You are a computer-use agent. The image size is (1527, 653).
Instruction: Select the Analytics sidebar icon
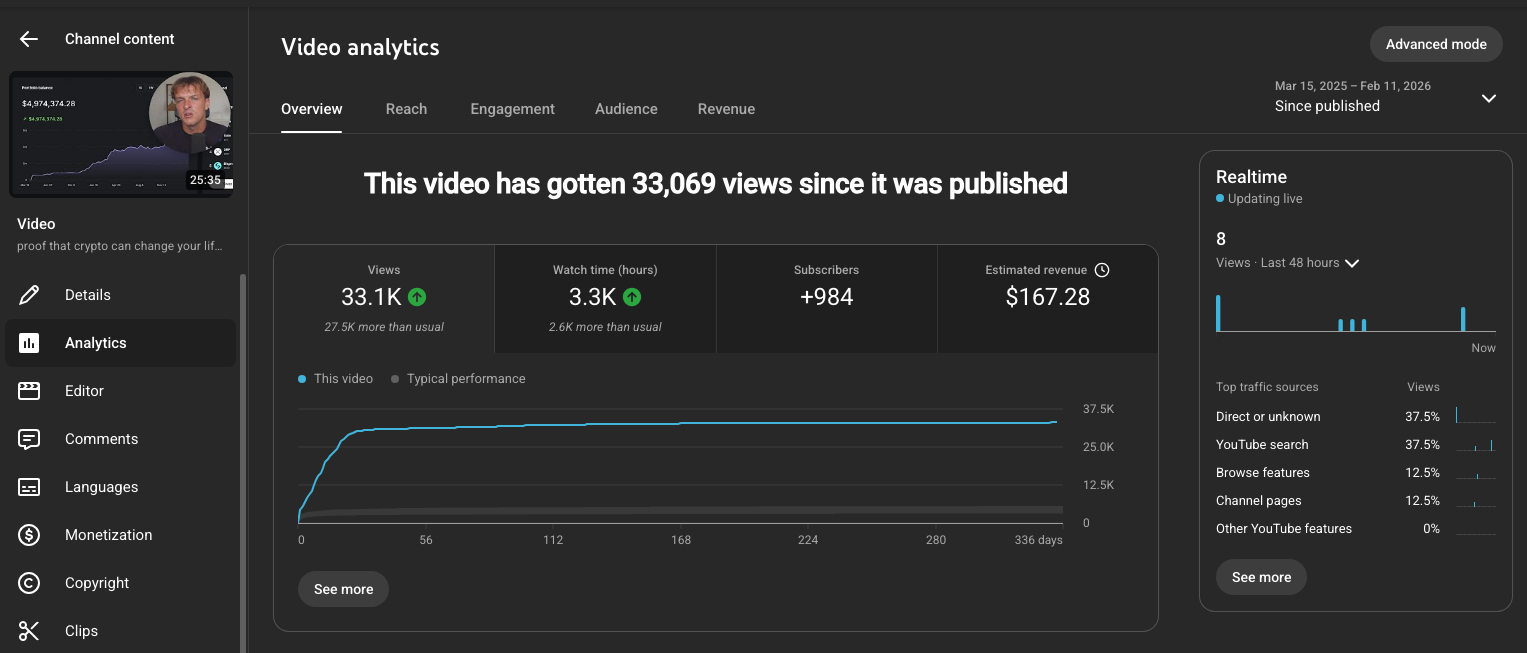click(x=29, y=342)
